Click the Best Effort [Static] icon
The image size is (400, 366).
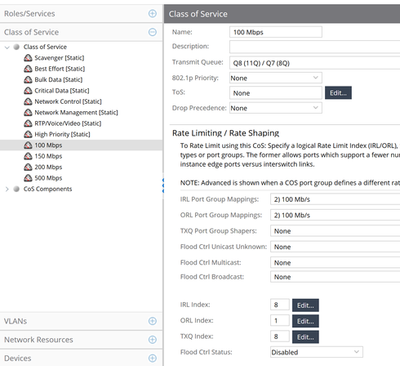tap(28, 69)
